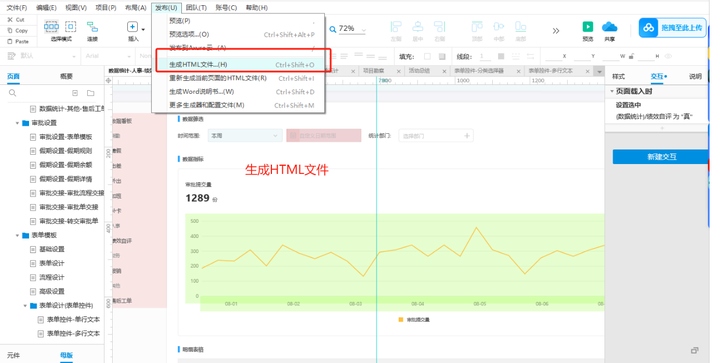Align widgets to middle with 中部 icon
Viewport: 720px width, 363px height.
pyautogui.click(x=499, y=27)
